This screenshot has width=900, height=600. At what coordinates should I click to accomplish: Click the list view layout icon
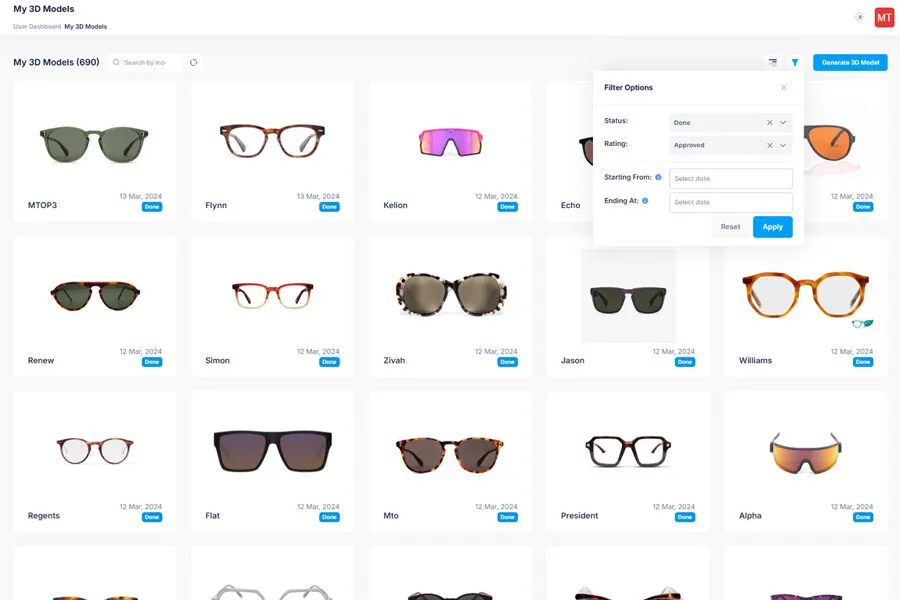pos(772,62)
